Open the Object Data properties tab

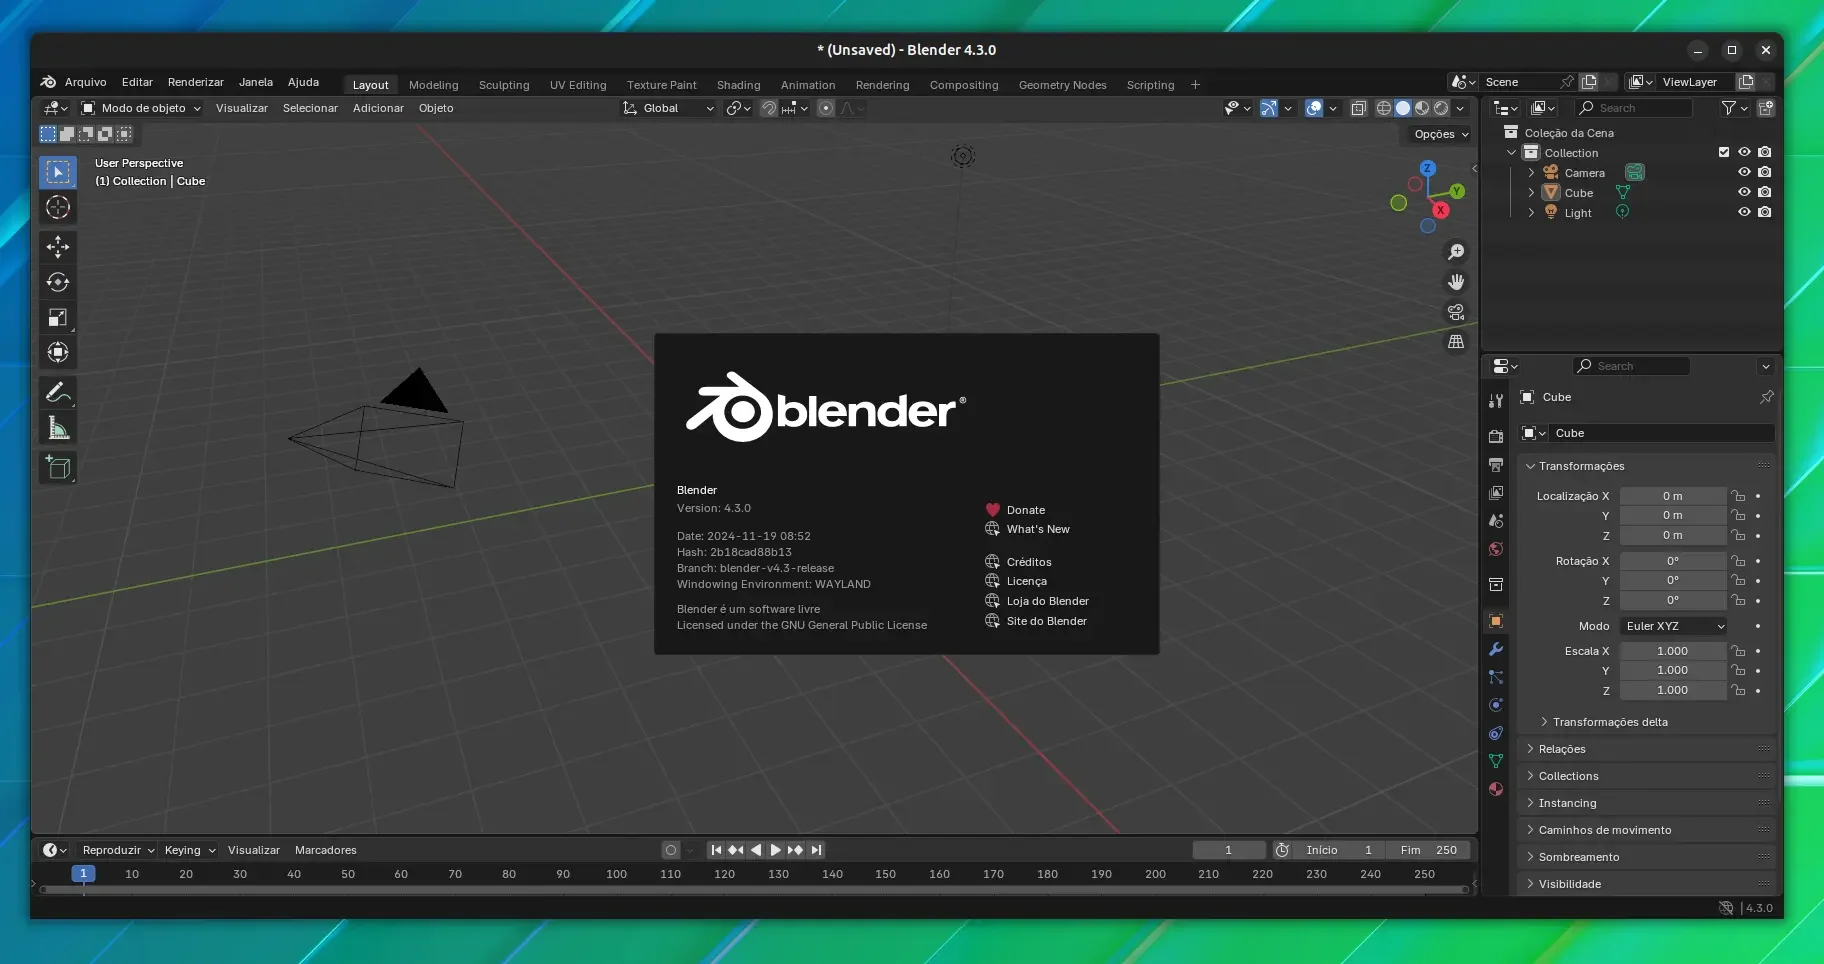(1496, 761)
